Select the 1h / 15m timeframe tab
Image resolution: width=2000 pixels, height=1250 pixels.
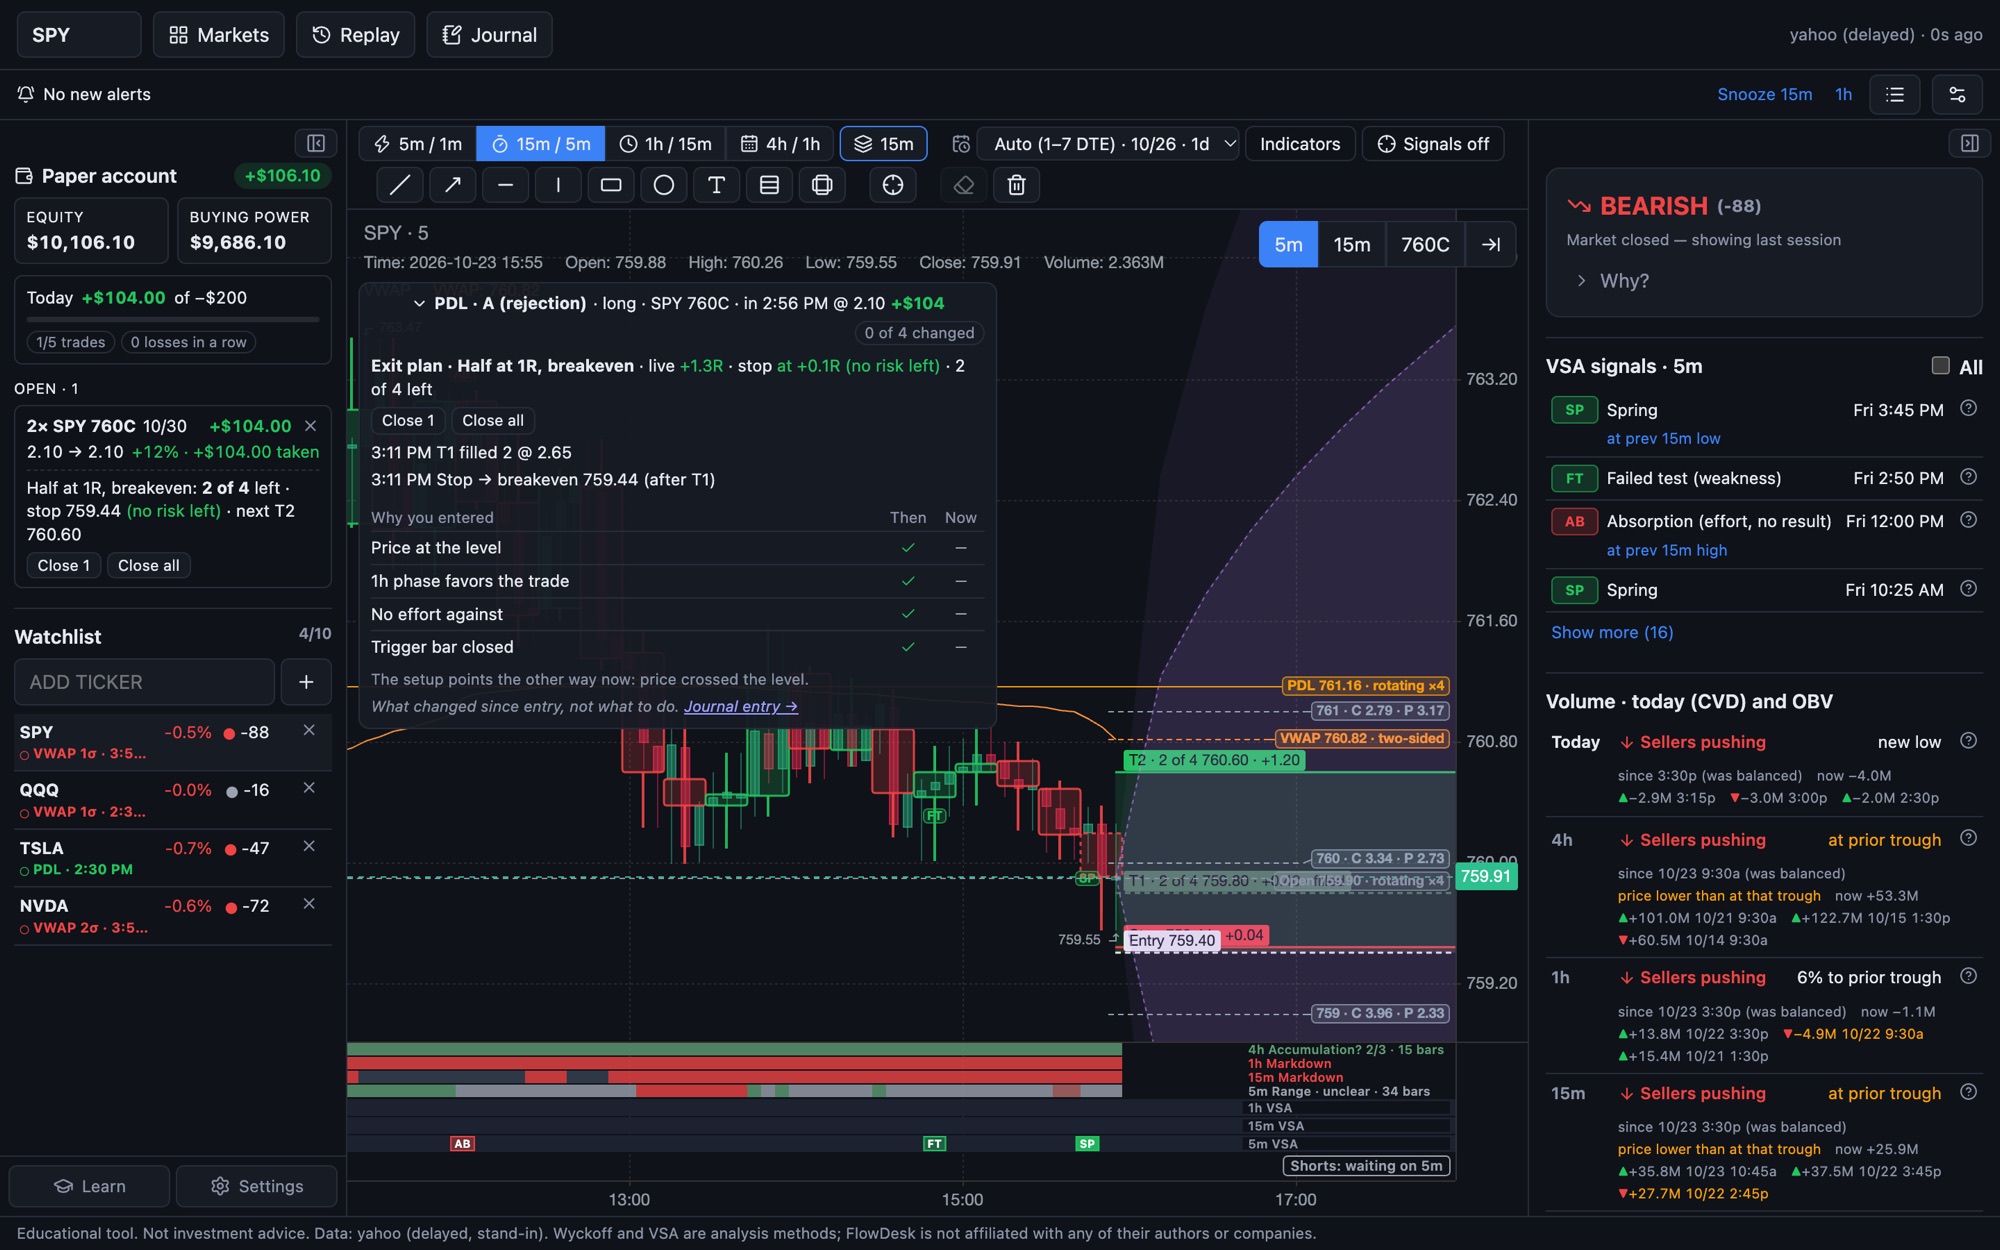tap(665, 144)
